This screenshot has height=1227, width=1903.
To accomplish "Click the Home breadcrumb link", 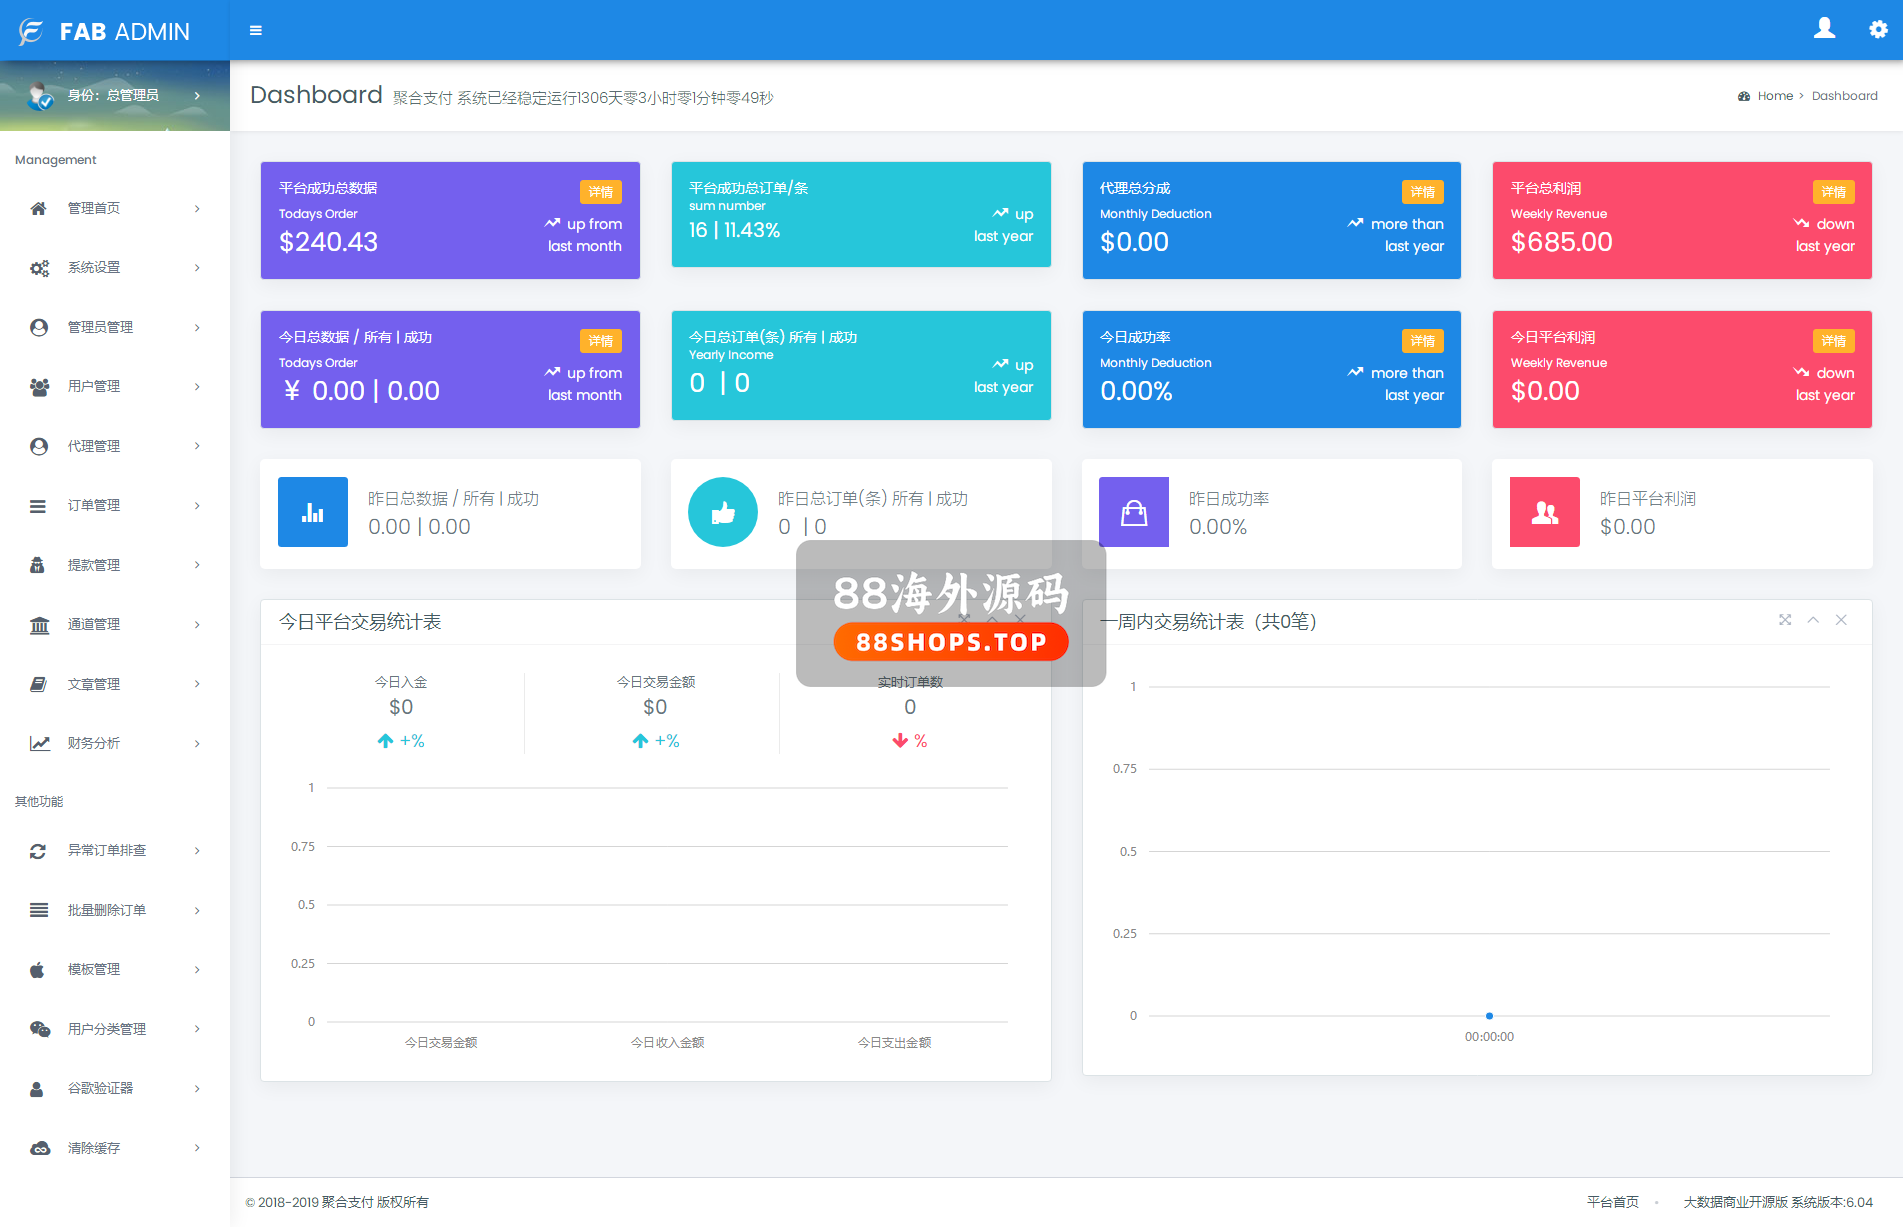I will pos(1775,96).
